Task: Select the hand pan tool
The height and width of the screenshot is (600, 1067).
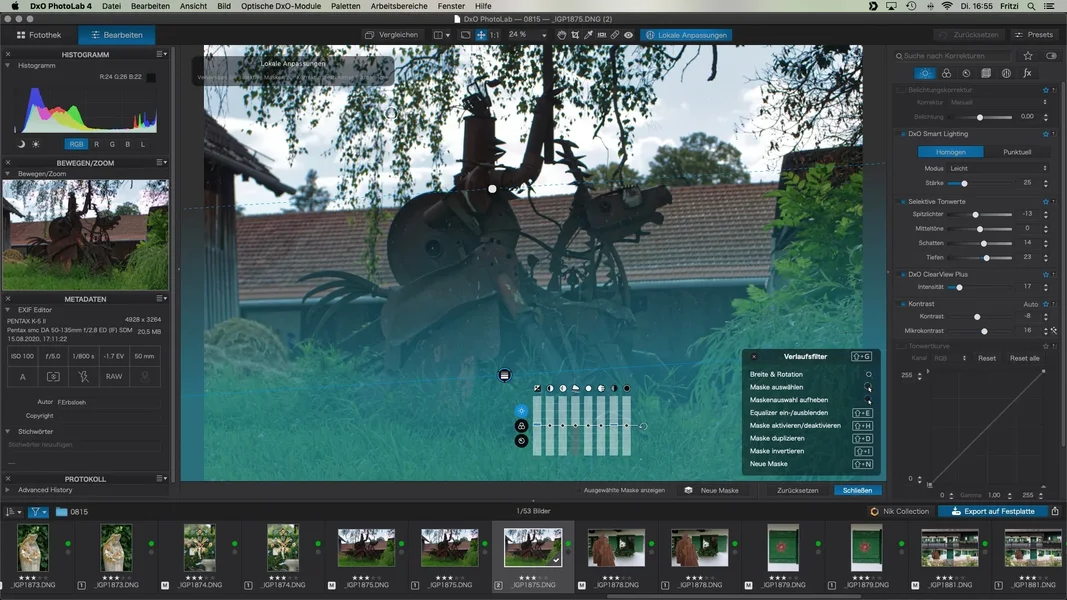Action: (561, 35)
